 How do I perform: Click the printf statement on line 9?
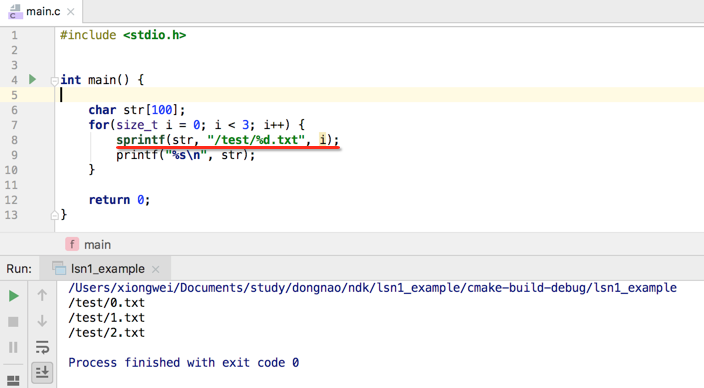pyautogui.click(x=185, y=155)
